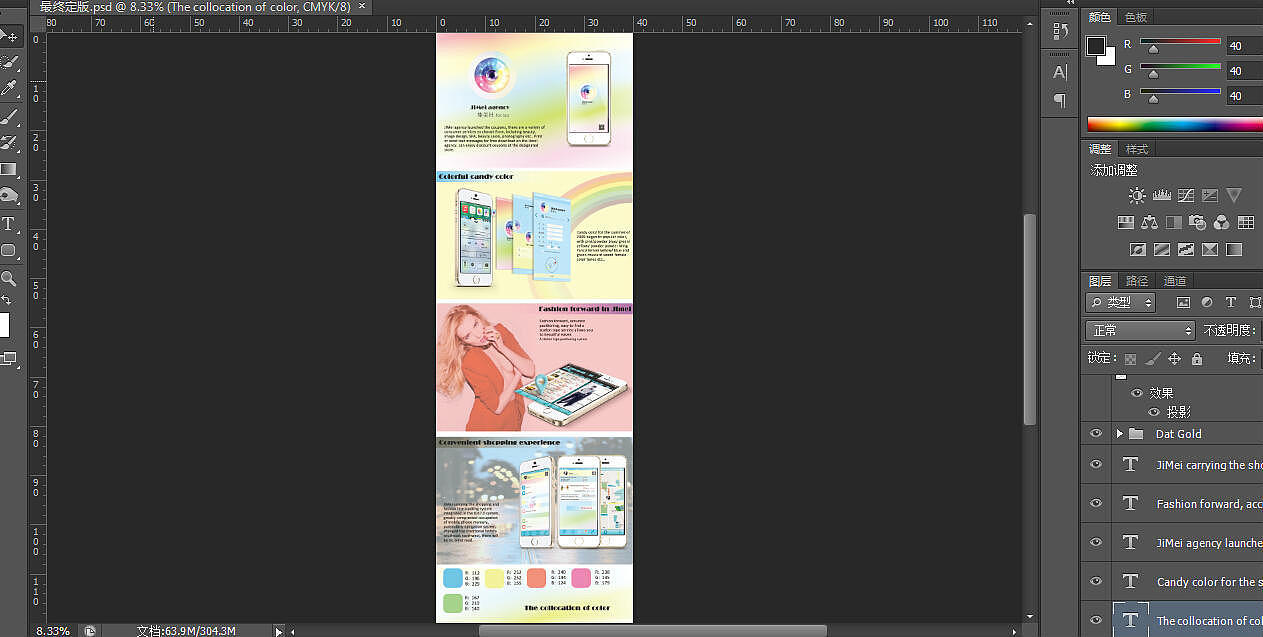Filter layers by pixel layers icon
This screenshot has height=637, width=1263.
pos(1183,302)
